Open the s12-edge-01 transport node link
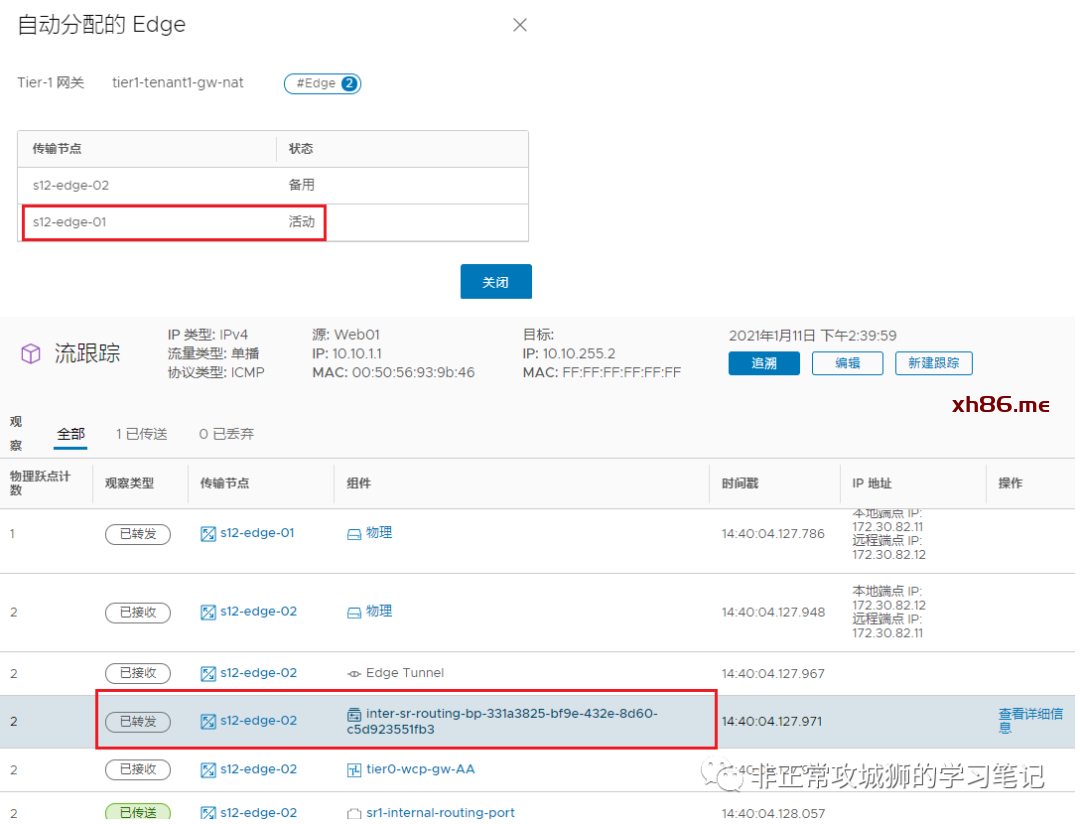This screenshot has height=824, width=1080. (x=257, y=533)
